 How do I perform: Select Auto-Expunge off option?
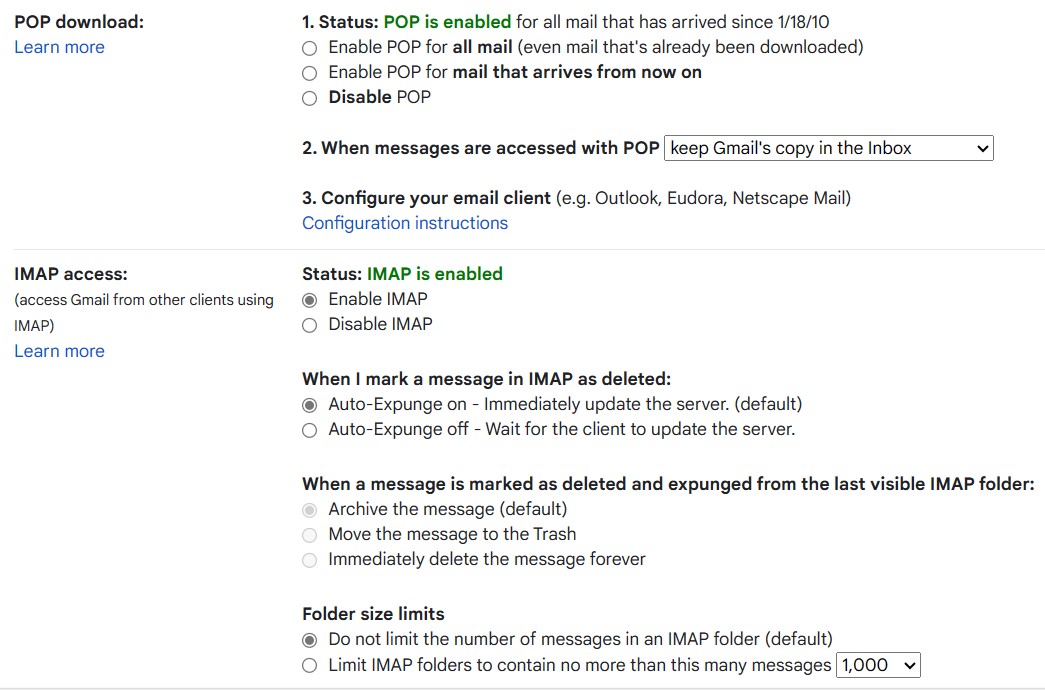pyautogui.click(x=310, y=429)
